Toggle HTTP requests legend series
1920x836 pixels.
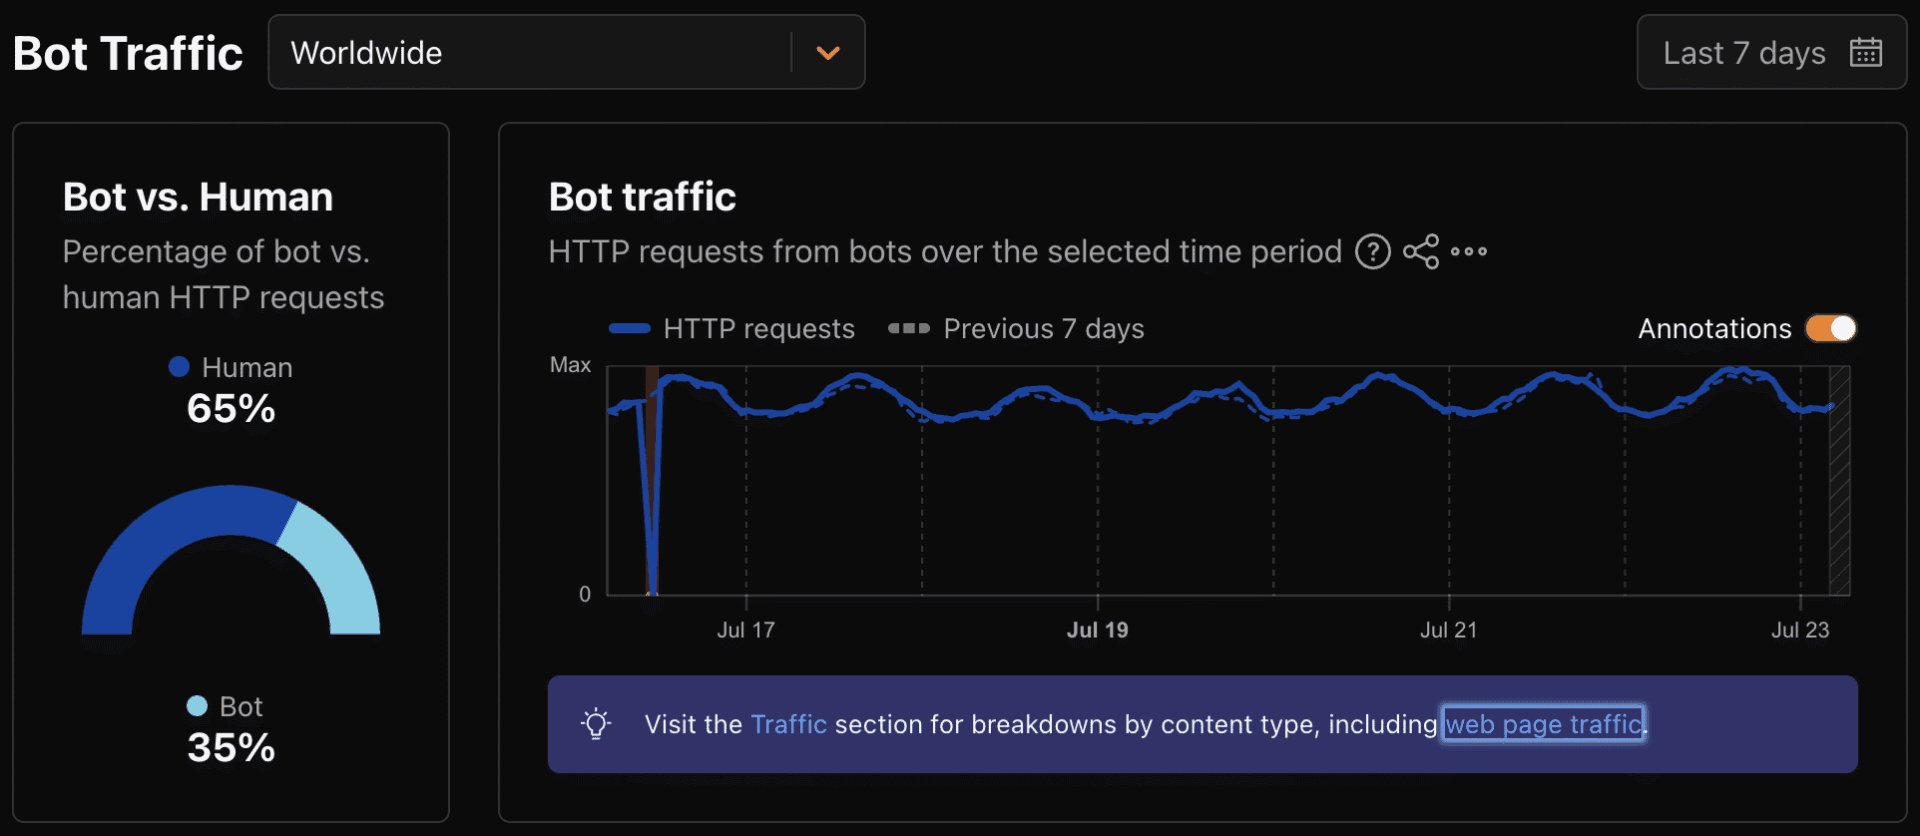pos(732,329)
